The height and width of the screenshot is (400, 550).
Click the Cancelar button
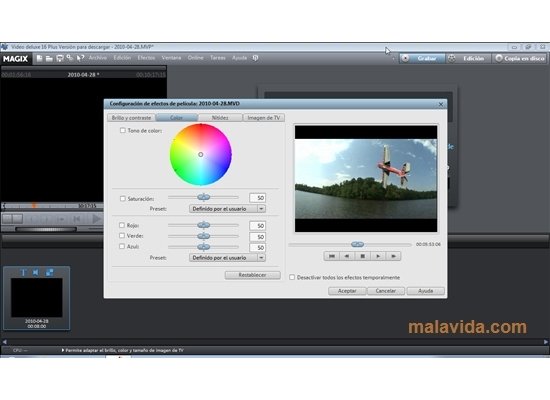386,291
